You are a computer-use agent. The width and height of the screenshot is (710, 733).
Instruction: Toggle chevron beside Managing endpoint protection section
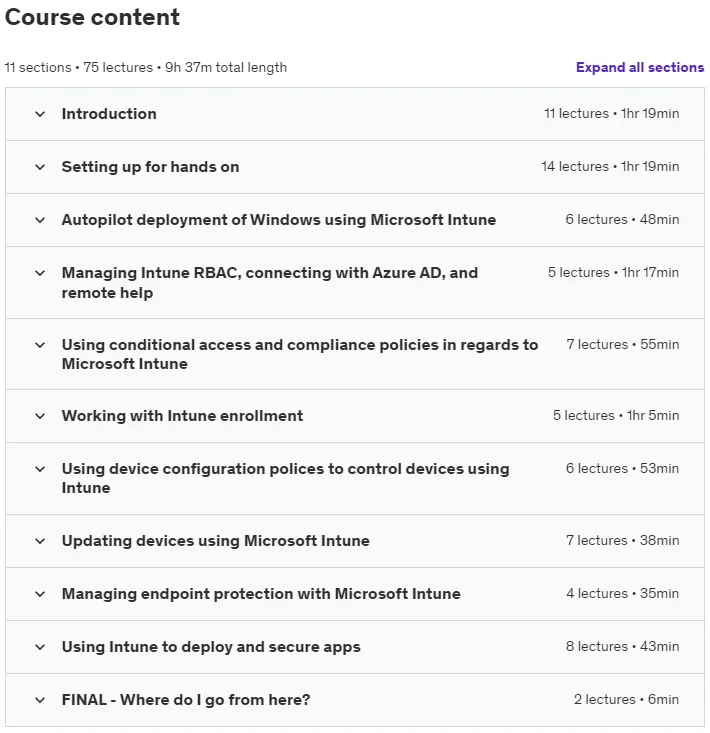point(40,594)
